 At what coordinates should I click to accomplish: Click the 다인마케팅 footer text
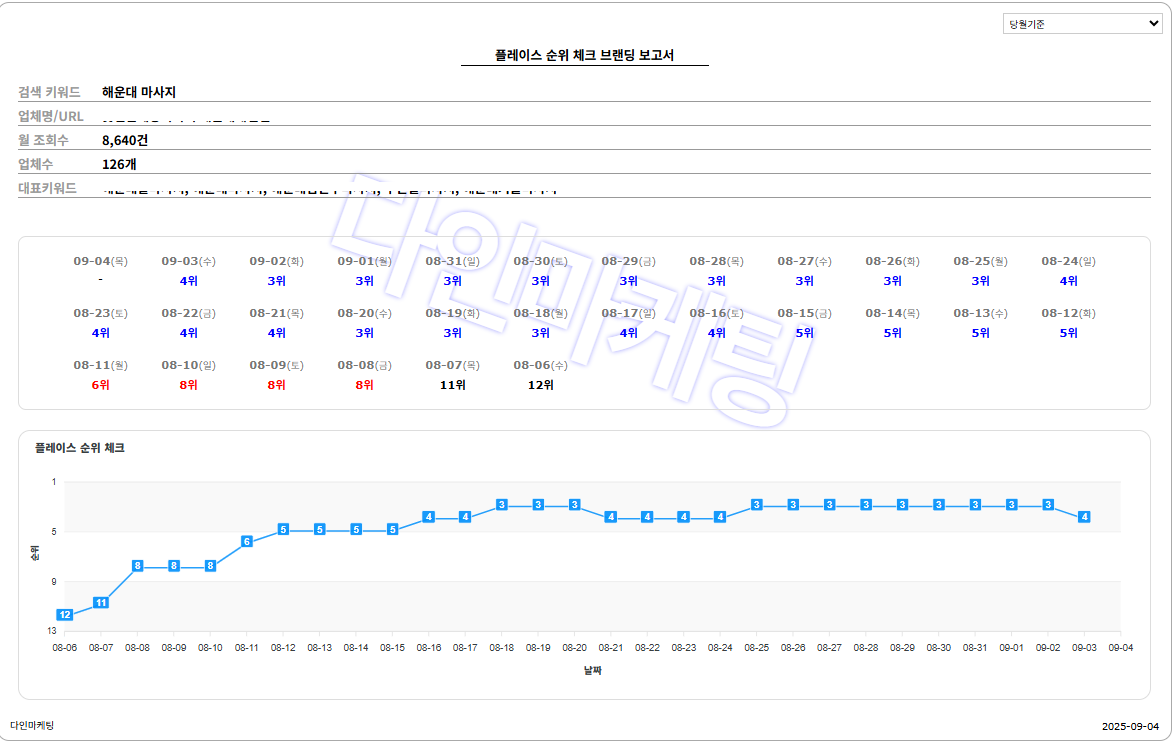pyautogui.click(x=32, y=725)
